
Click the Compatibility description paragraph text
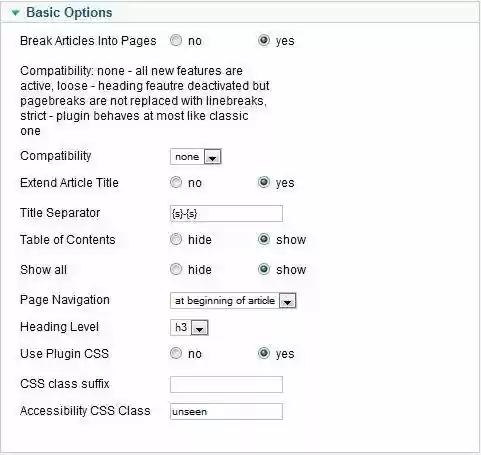[145, 101]
